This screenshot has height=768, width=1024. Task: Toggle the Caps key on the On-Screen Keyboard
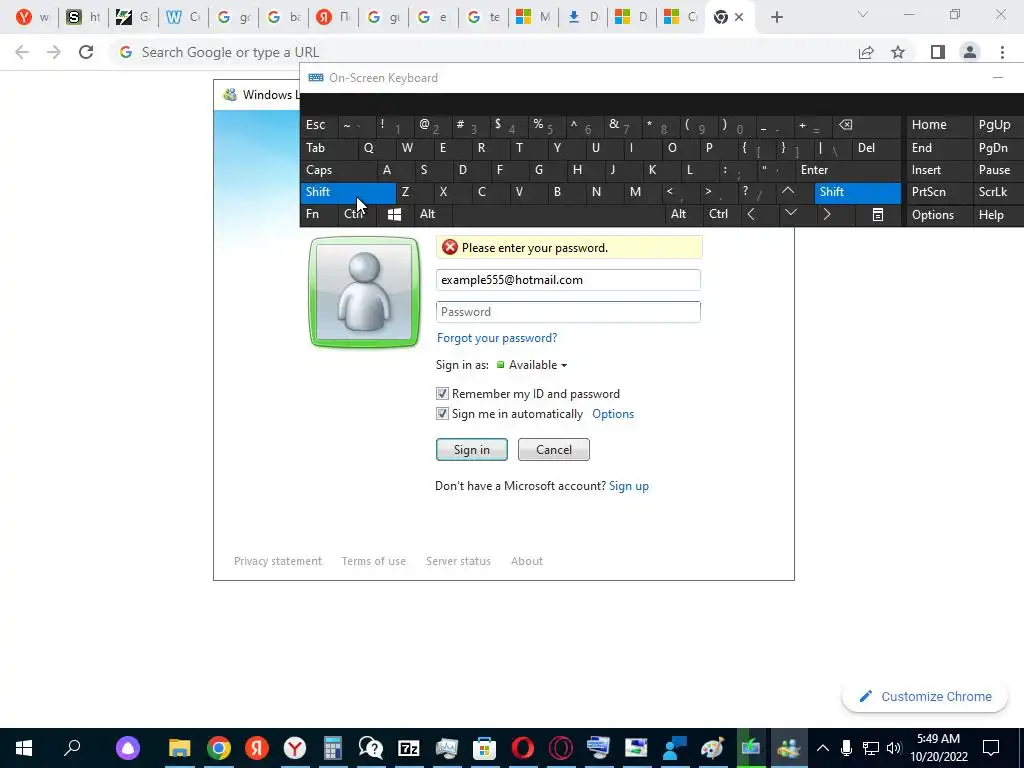pyautogui.click(x=339, y=170)
